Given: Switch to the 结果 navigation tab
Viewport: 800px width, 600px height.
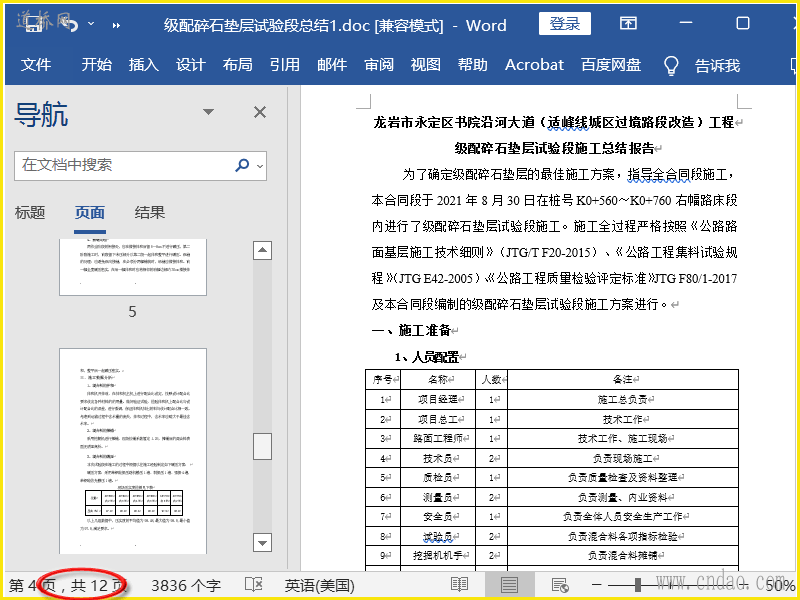Looking at the screenshot, I should click(x=149, y=212).
